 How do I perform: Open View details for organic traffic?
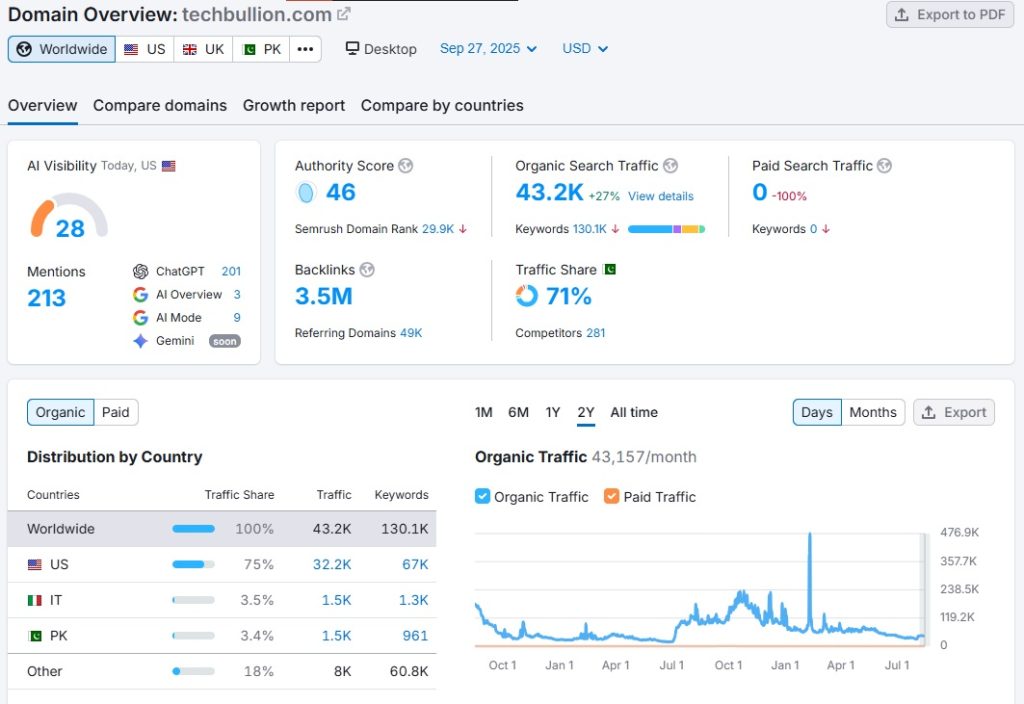click(x=661, y=196)
